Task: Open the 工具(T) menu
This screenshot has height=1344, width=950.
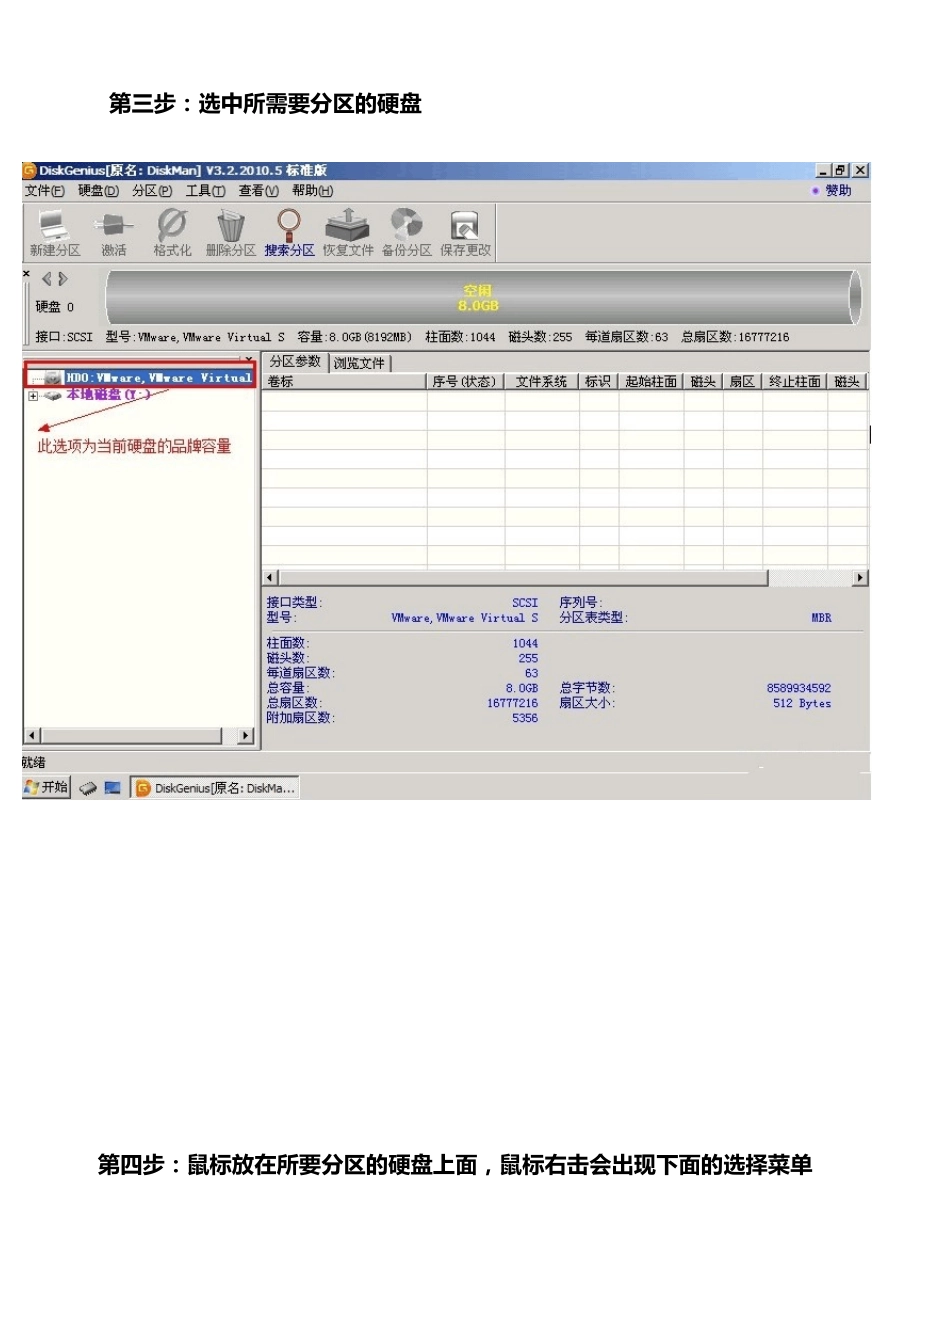Action: (x=205, y=191)
